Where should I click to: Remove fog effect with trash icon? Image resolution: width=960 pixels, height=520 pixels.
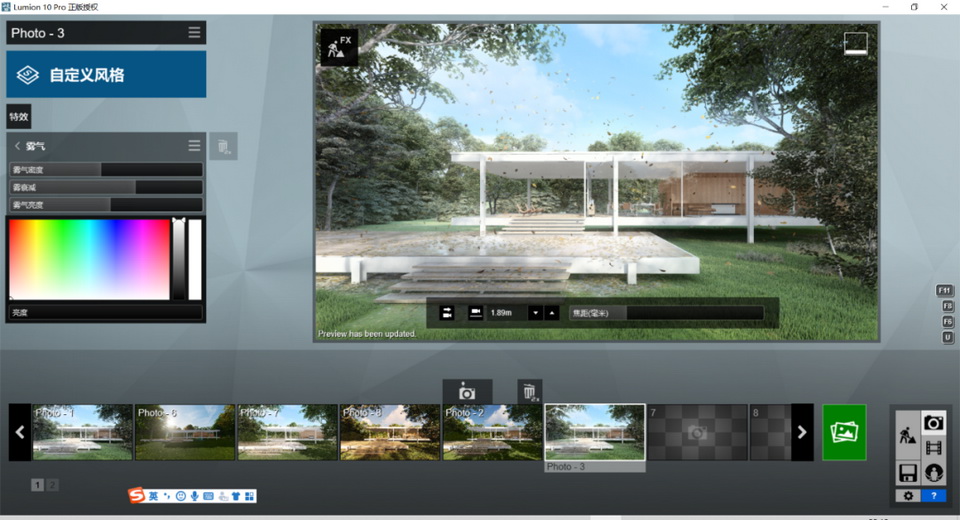pos(223,147)
